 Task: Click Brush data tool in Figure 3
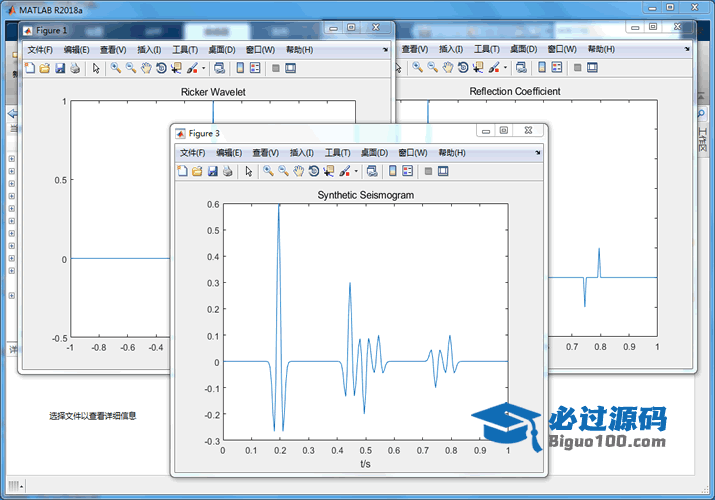tap(345, 171)
